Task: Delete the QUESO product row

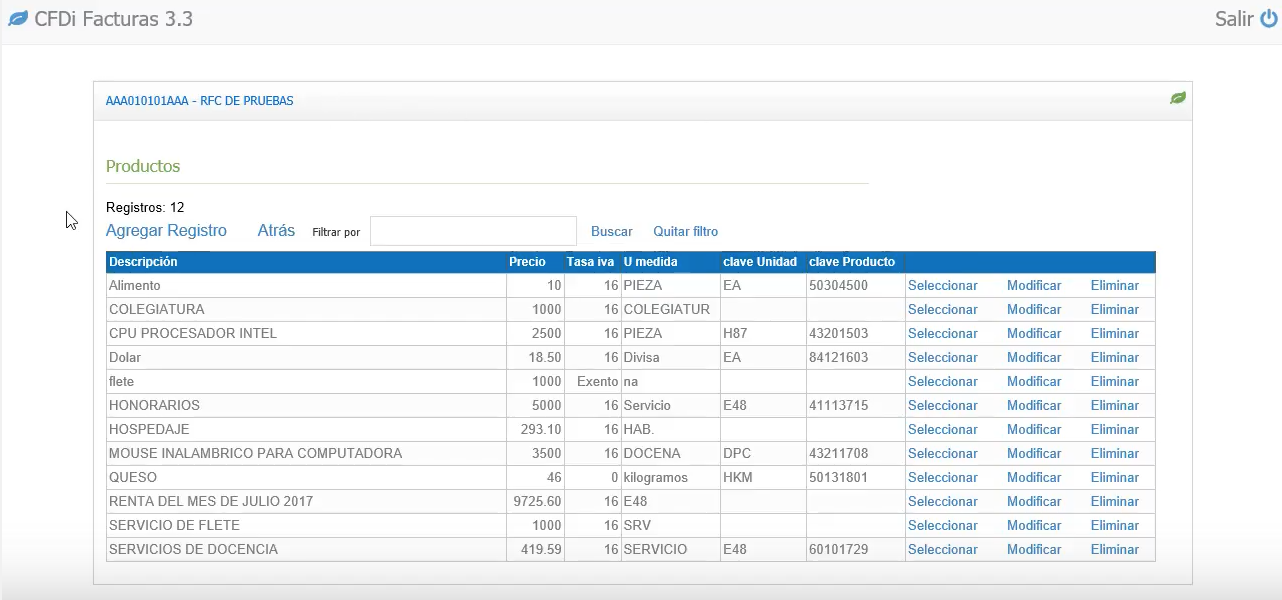Action: tap(1114, 478)
